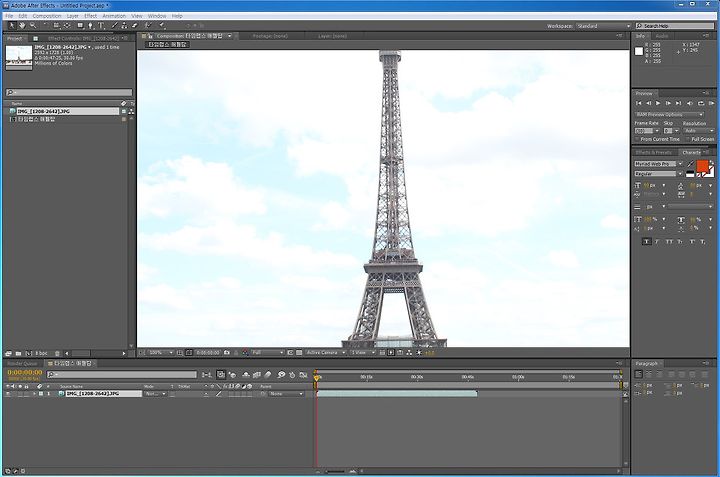
Task: Click the Graph Editor icon in timeline
Action: 304,375
